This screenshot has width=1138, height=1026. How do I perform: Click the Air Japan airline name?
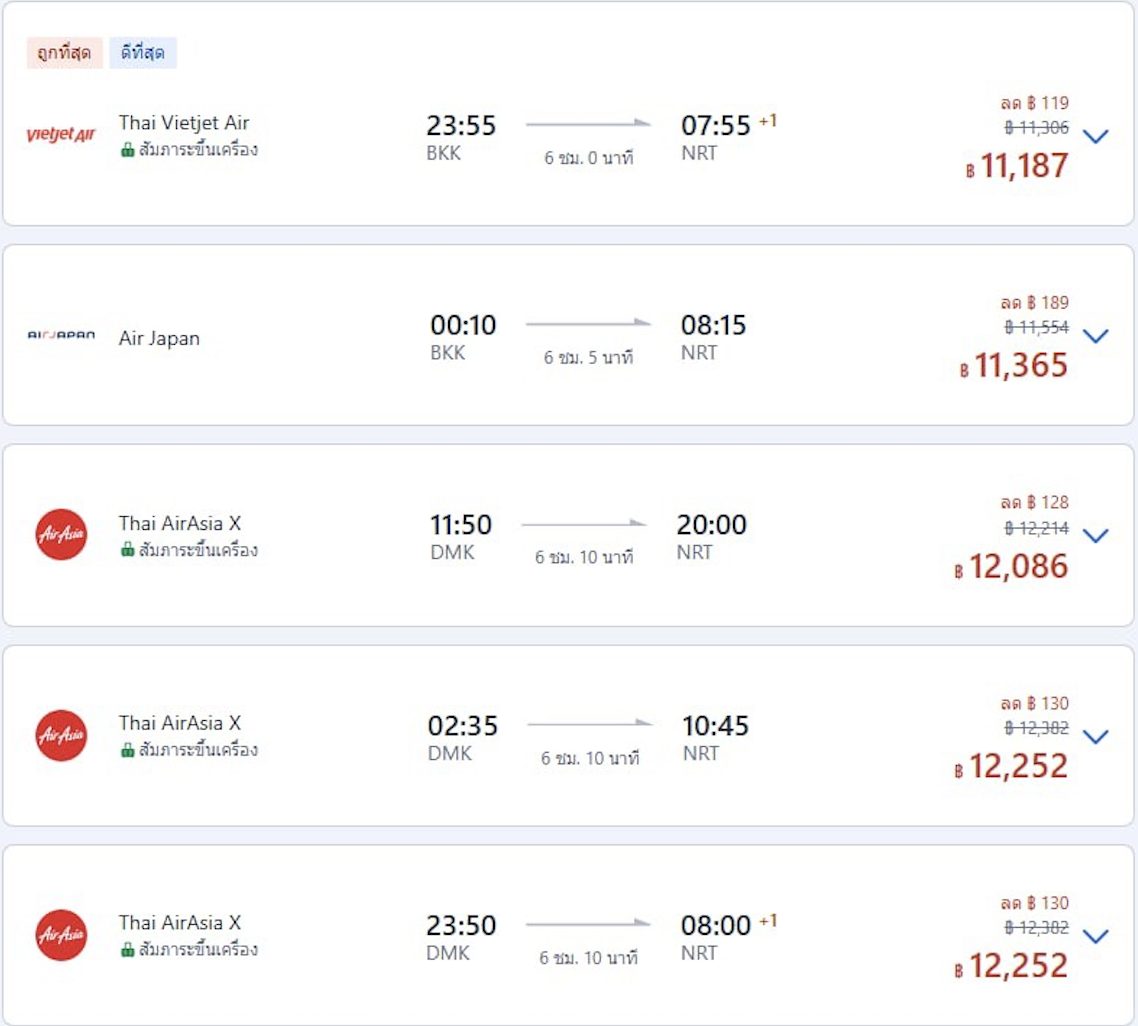point(159,338)
